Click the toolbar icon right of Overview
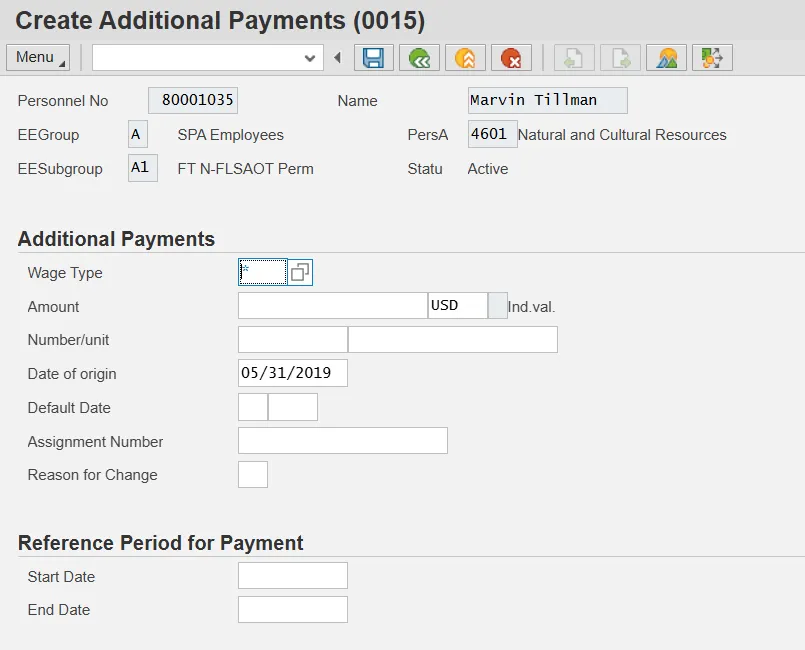805x650 pixels. tap(712, 58)
